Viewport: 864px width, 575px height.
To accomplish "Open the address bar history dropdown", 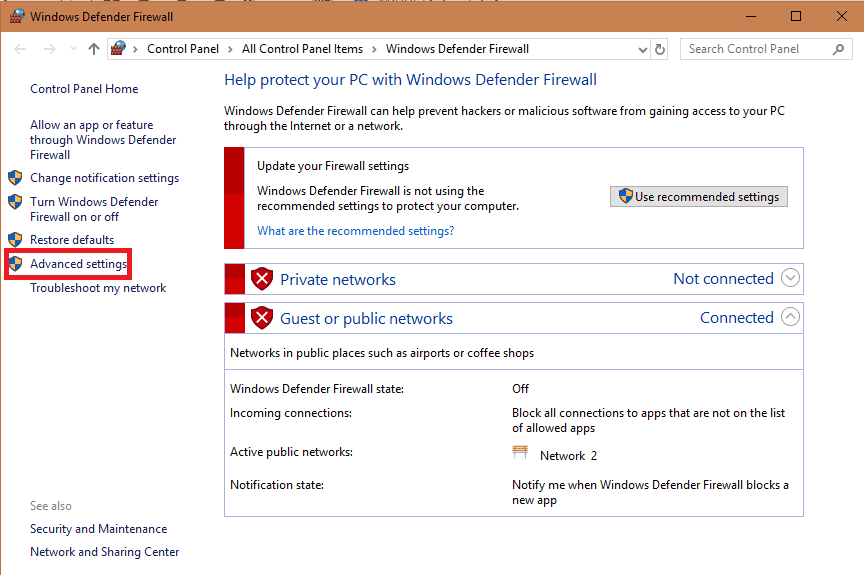I will [640, 49].
